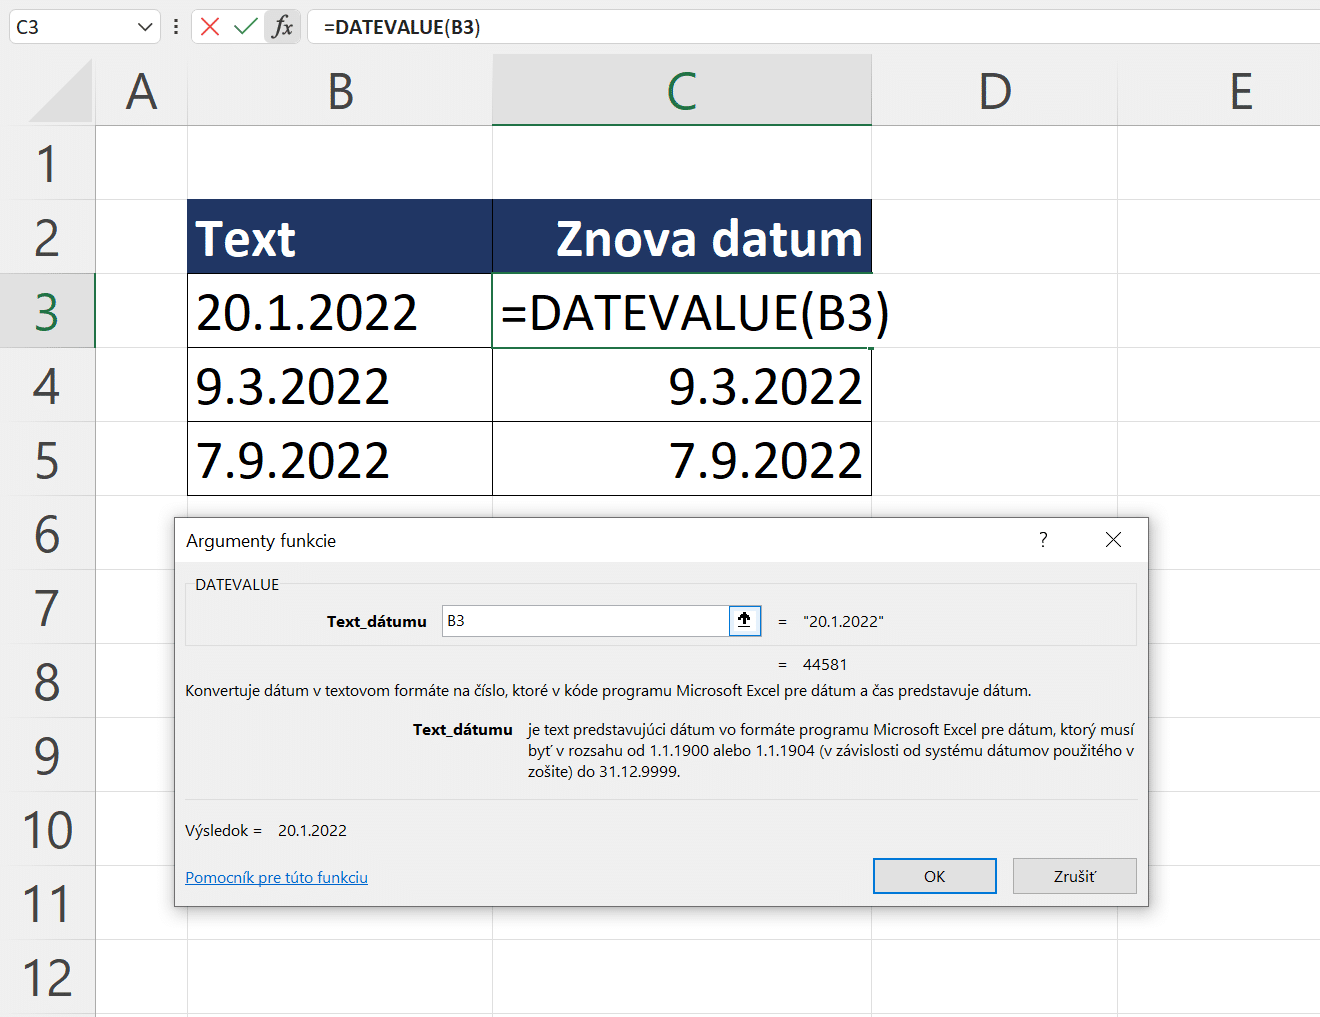
Task: Click the Text_dátumu field label
Action: coord(376,621)
